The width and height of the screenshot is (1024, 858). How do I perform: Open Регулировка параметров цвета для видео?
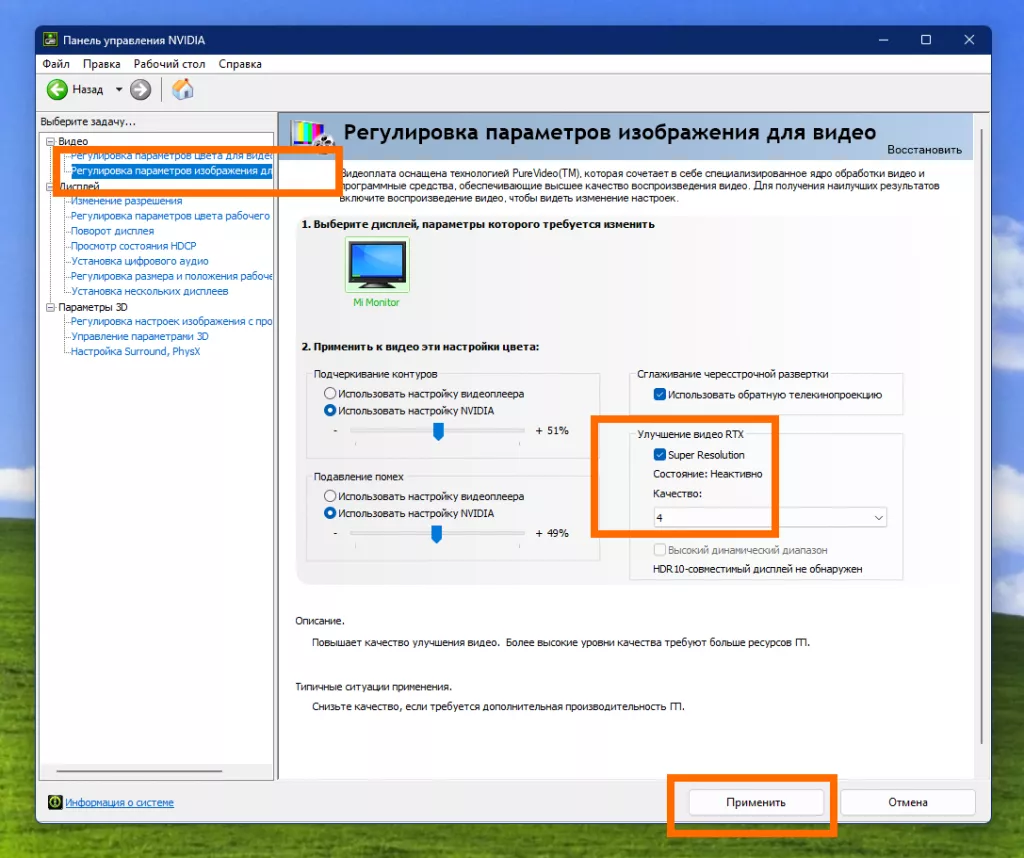[171, 155]
